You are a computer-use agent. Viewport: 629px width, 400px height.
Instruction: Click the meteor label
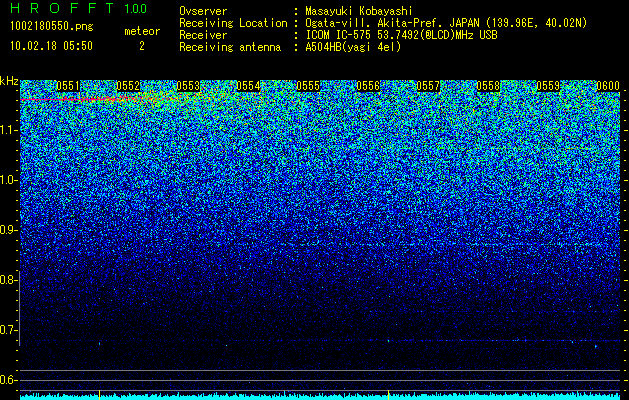click(142, 31)
